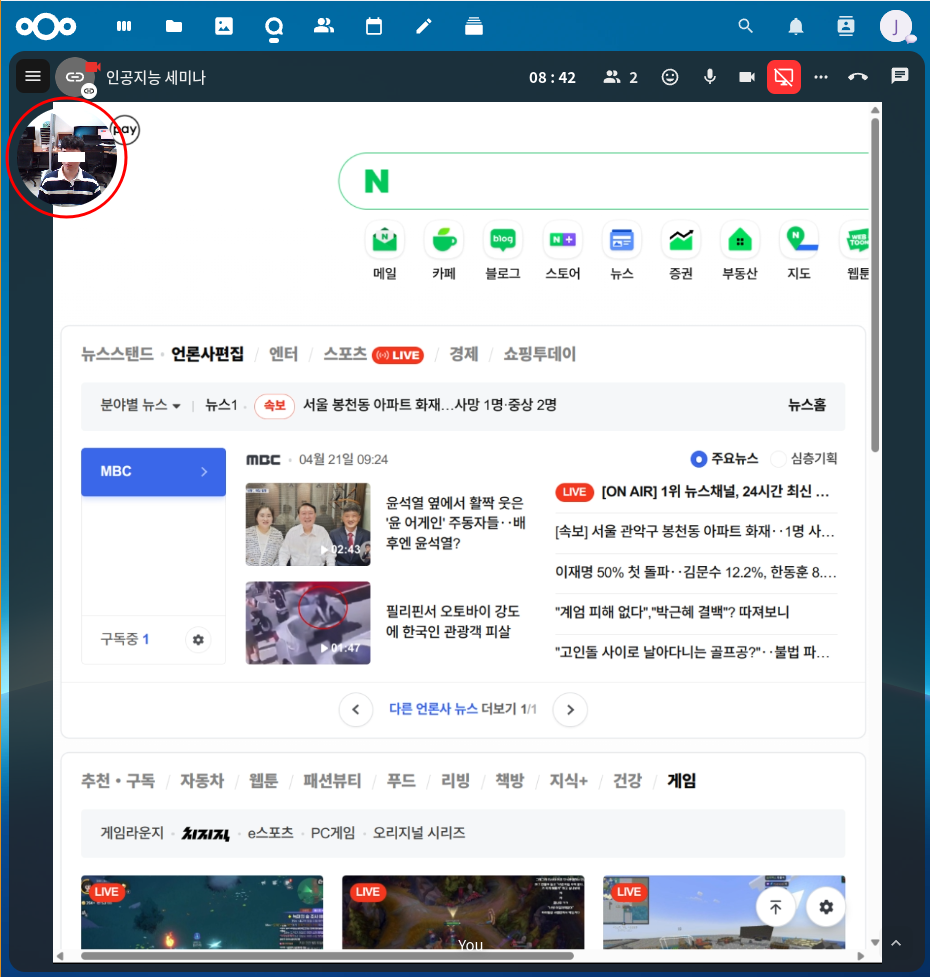Switch to the 스포츠 news tab

[x=345, y=354]
